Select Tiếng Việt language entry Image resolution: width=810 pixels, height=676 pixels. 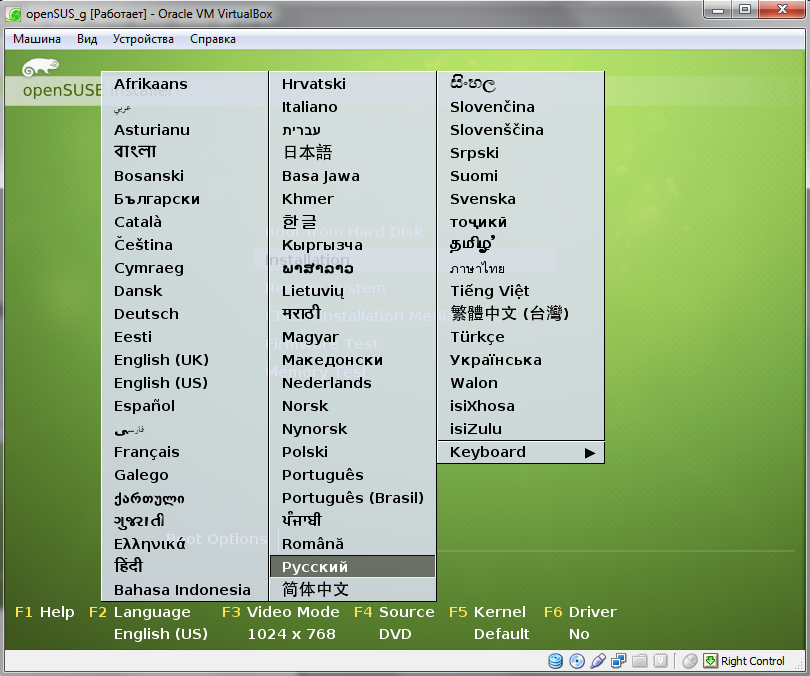(521, 291)
